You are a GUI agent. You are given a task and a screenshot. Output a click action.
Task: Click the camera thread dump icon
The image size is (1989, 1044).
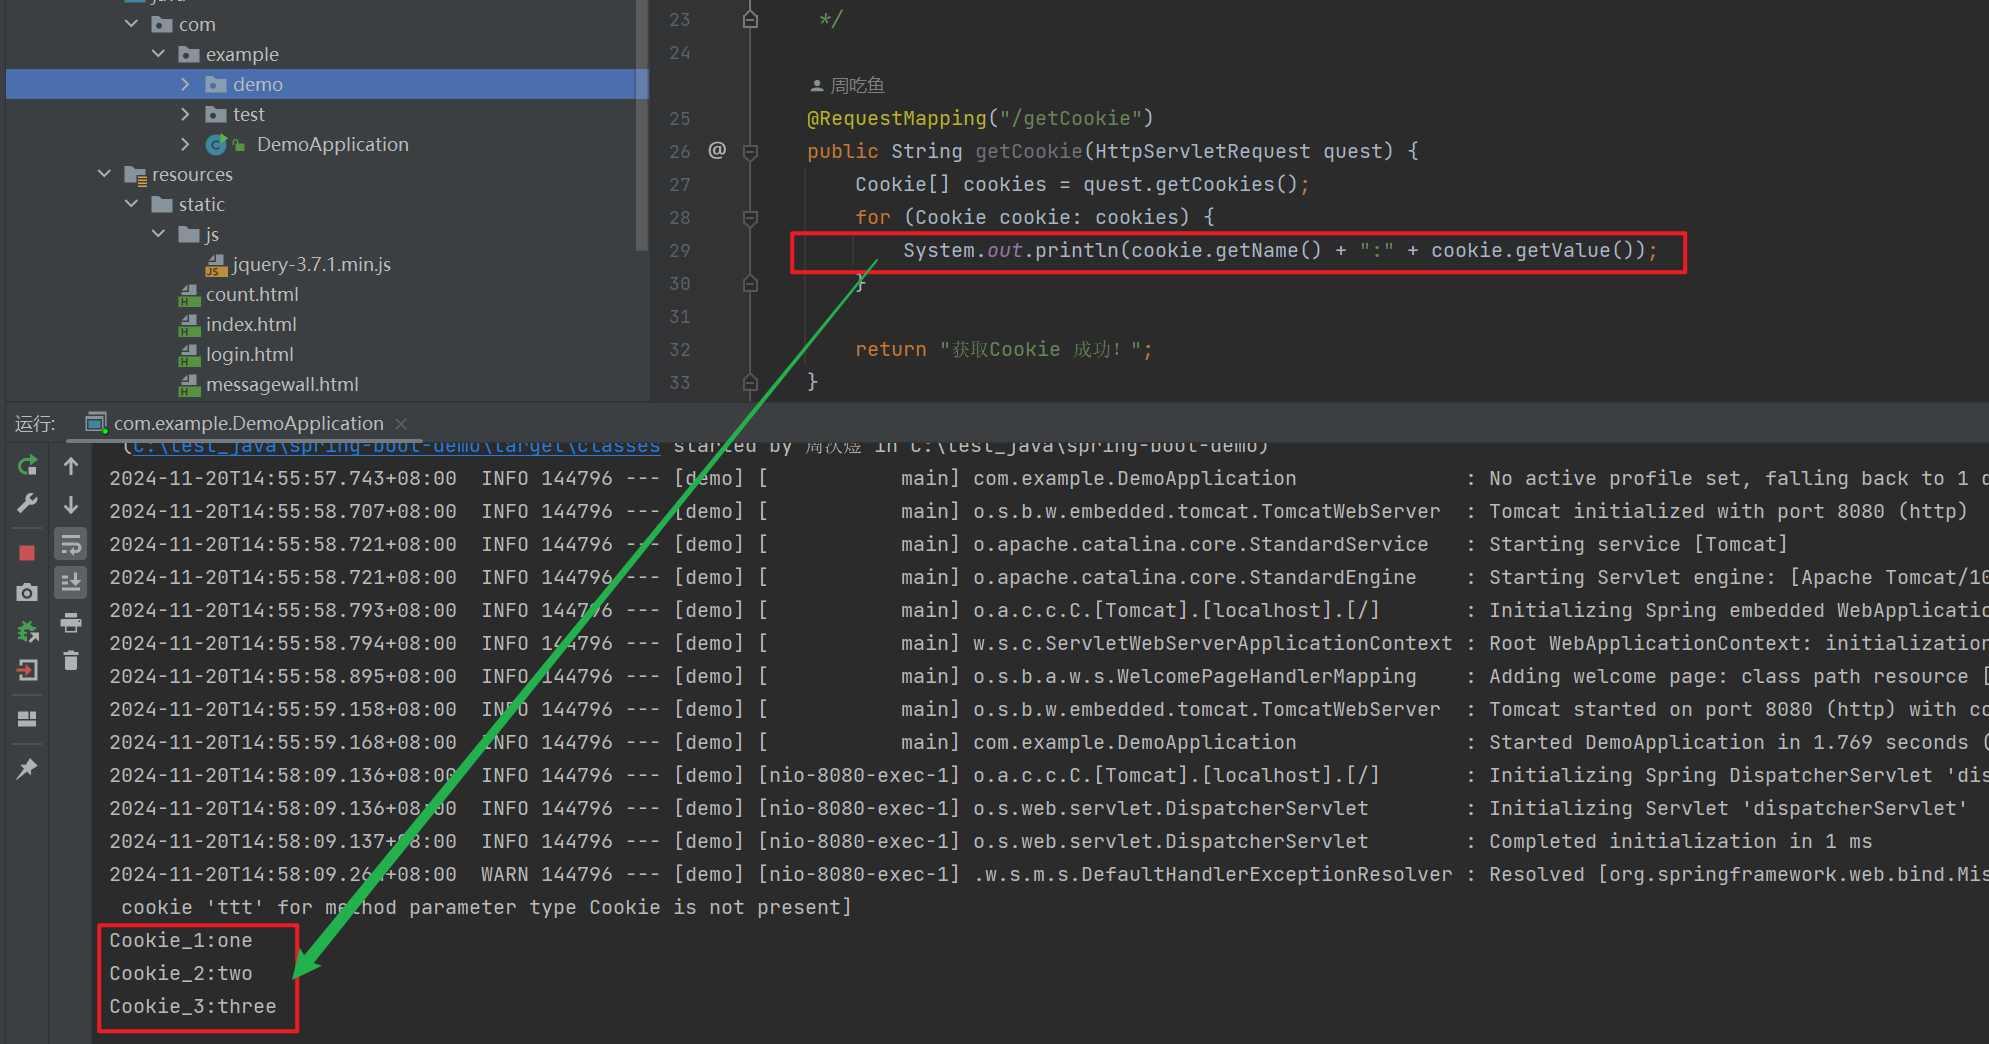(x=28, y=592)
